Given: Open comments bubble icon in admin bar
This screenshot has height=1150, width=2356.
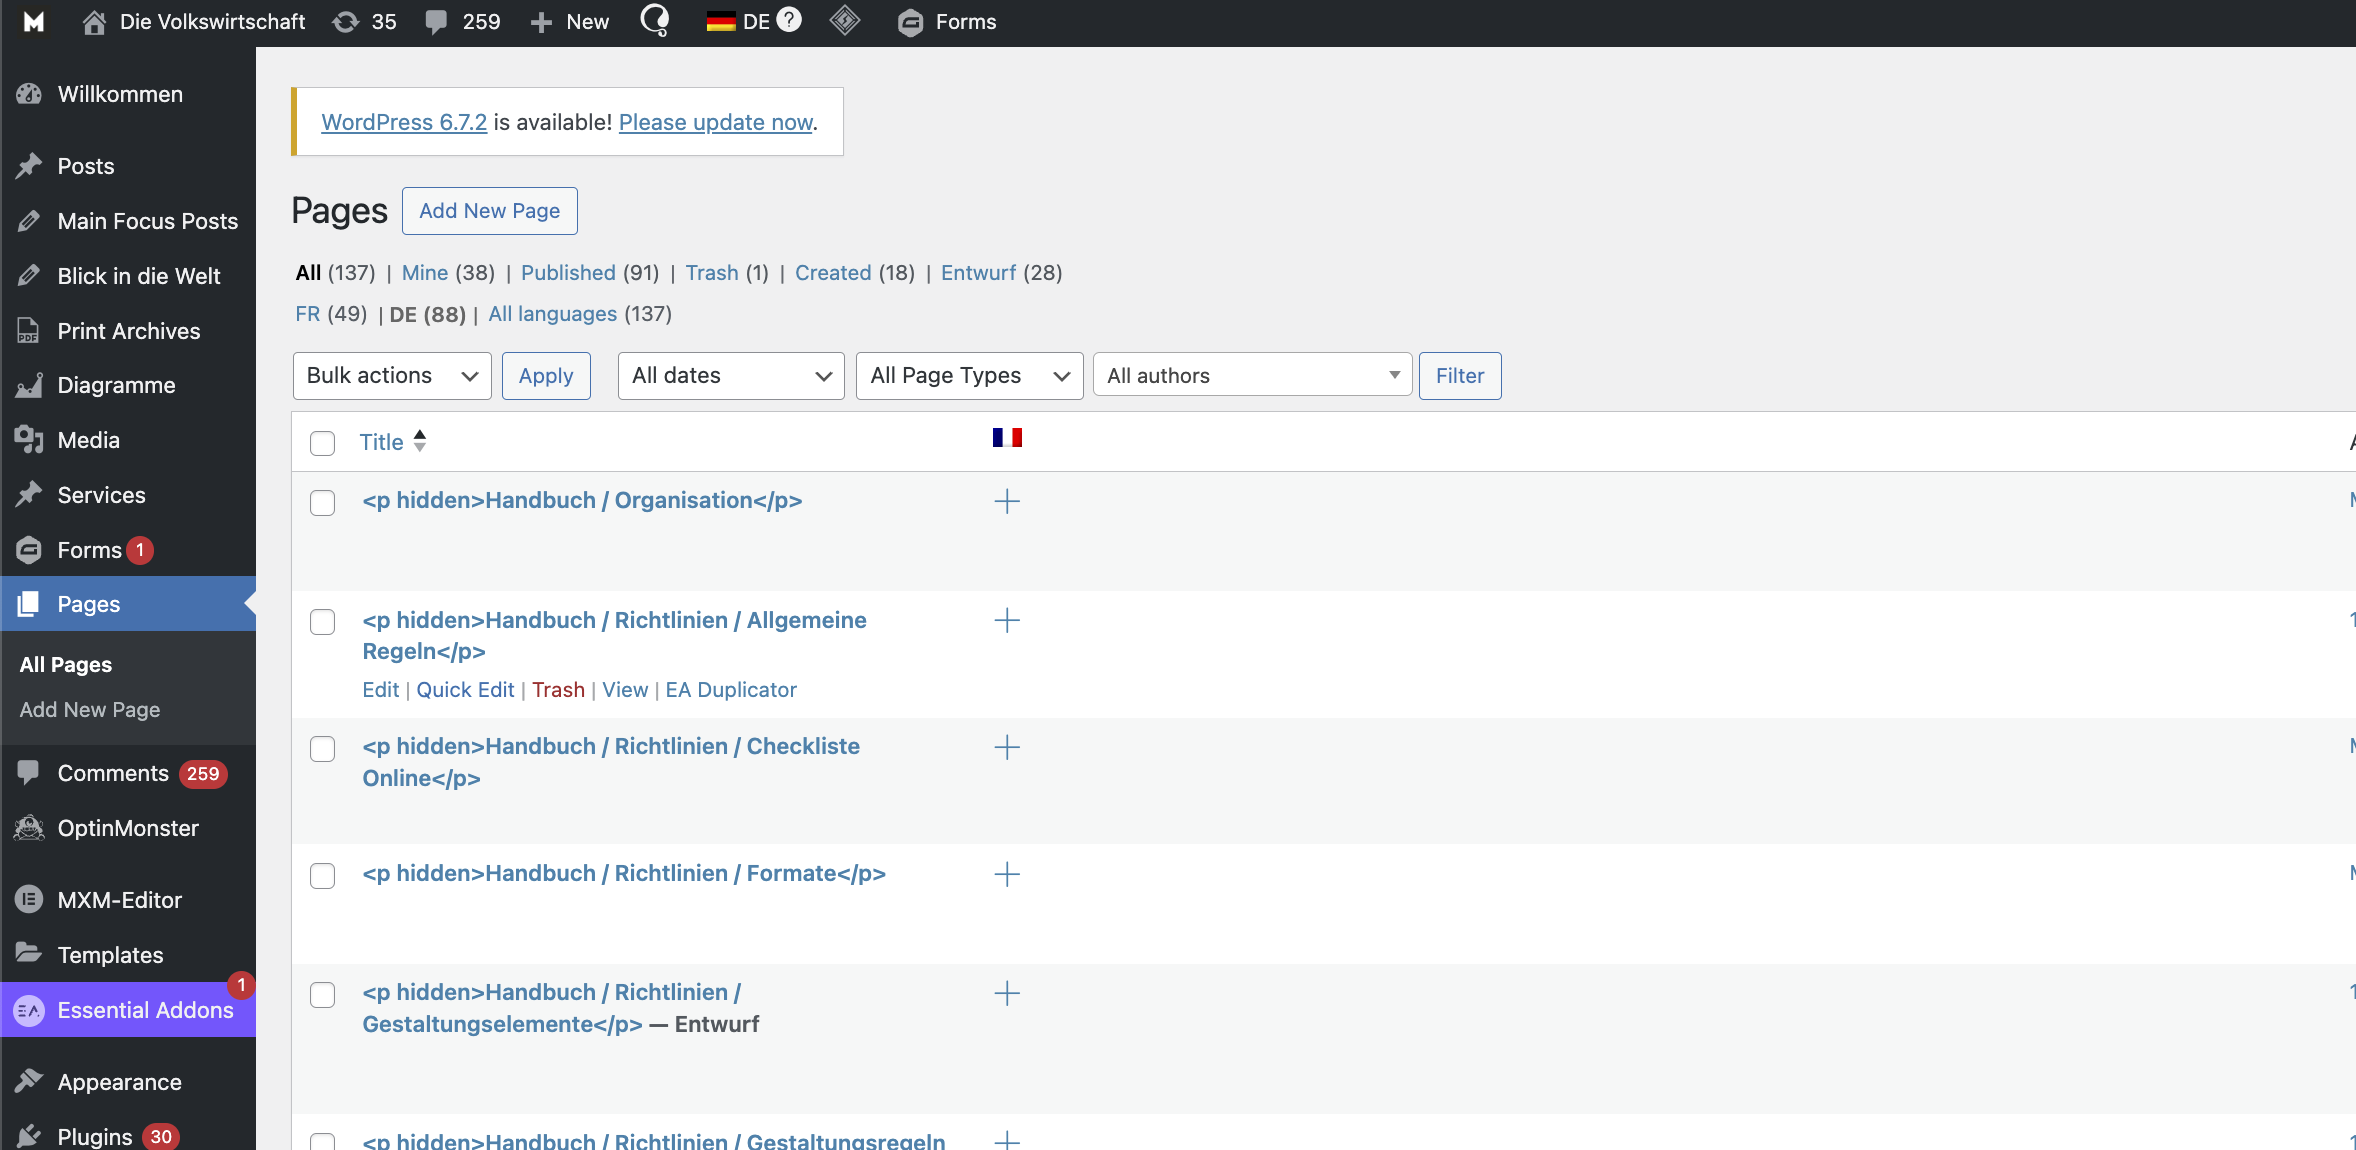Looking at the screenshot, I should [x=436, y=22].
